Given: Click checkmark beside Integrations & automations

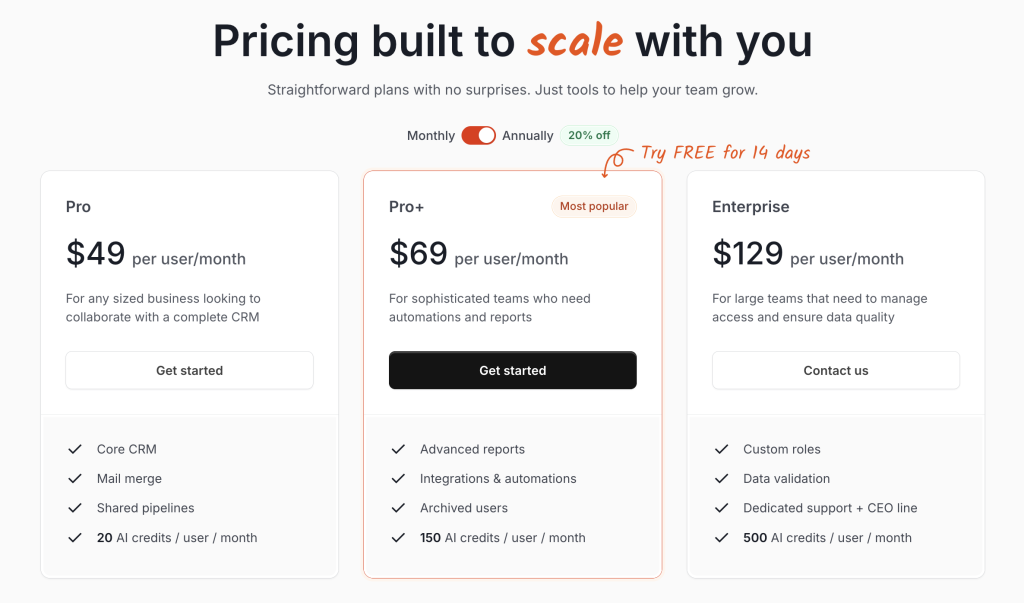Looking at the screenshot, I should [398, 479].
